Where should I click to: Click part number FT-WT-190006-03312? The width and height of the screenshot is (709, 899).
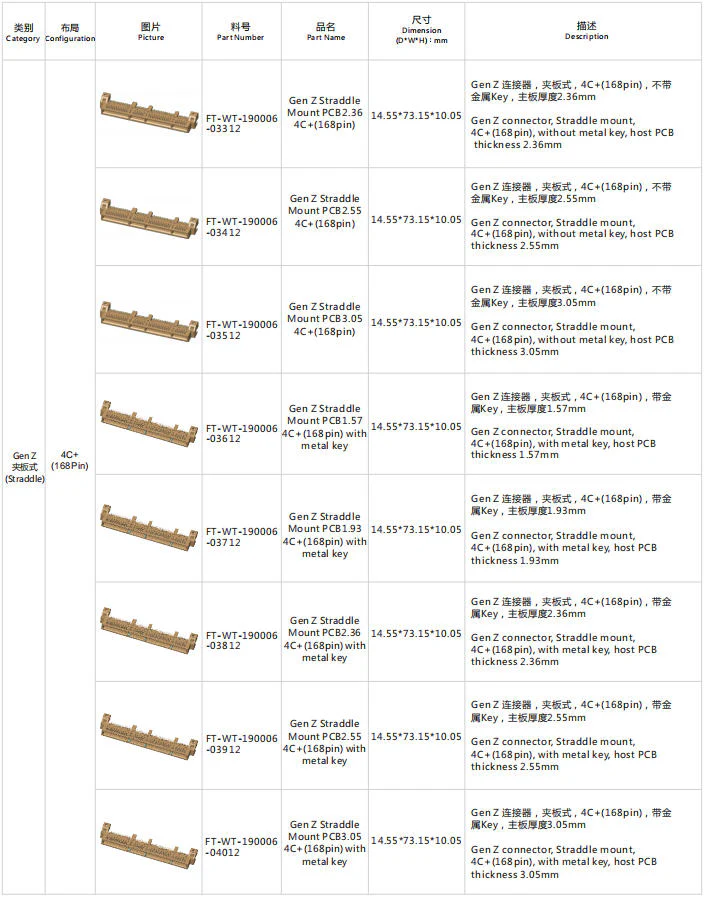pyautogui.click(x=241, y=123)
